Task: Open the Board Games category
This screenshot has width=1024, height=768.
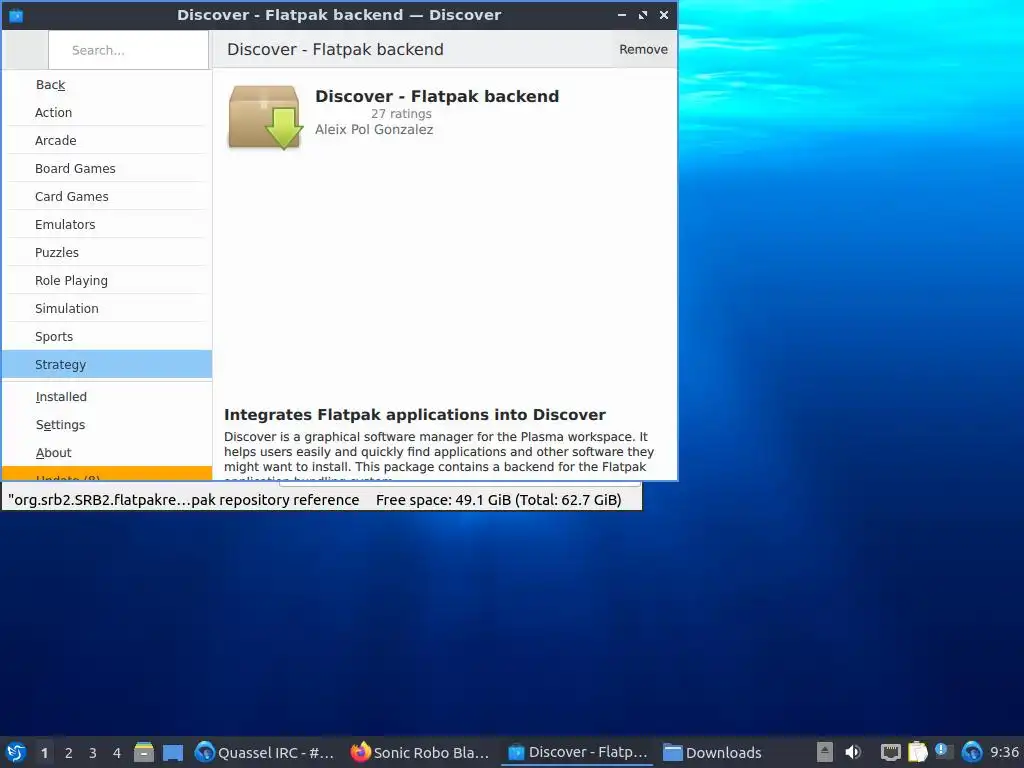Action: [108, 168]
